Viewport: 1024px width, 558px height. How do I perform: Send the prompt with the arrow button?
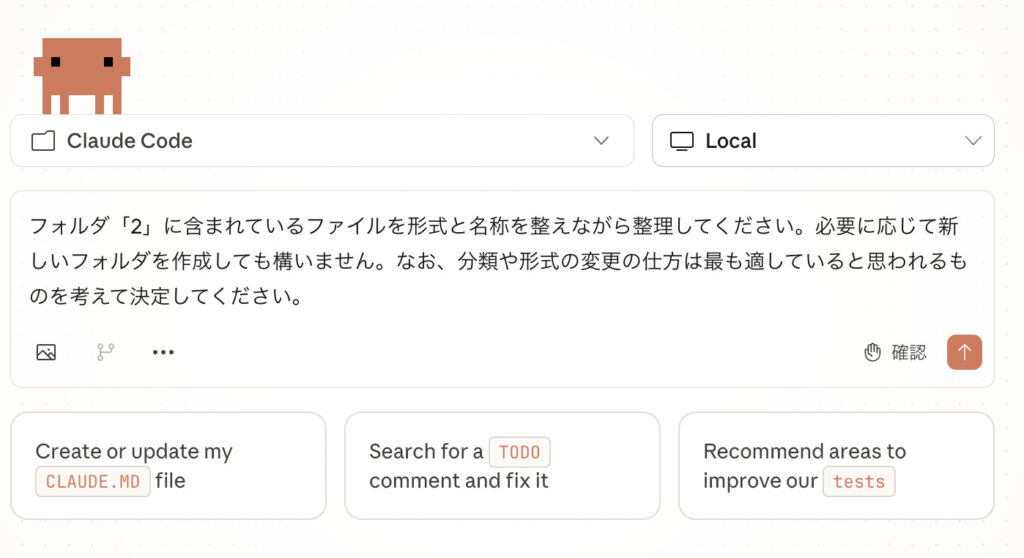pos(964,352)
